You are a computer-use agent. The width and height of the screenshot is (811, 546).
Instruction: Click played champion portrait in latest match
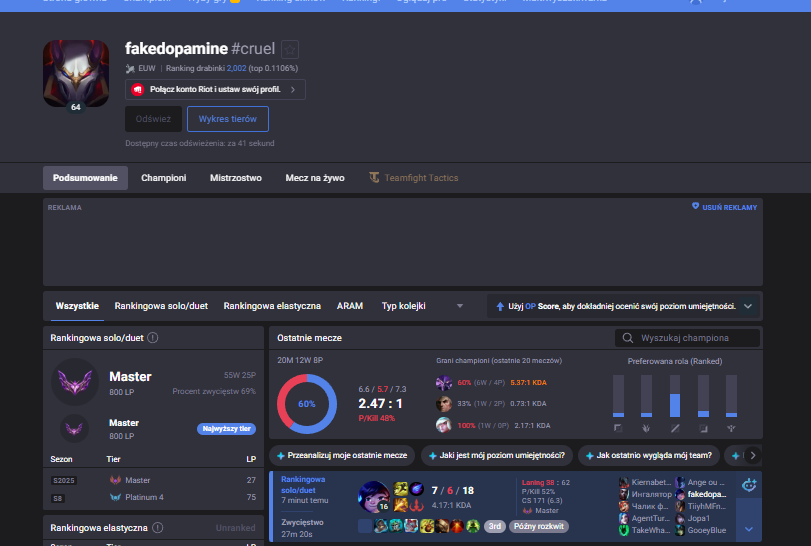(x=373, y=497)
